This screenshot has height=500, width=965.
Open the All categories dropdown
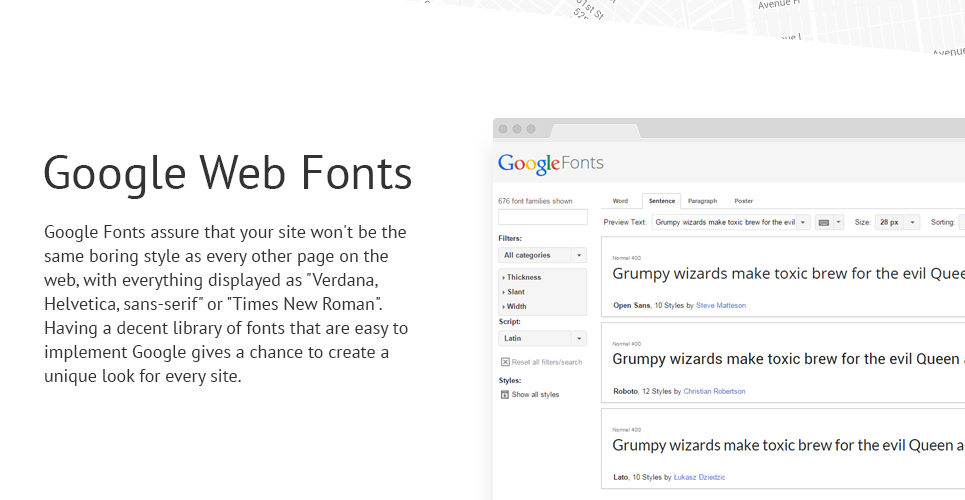[x=542, y=255]
